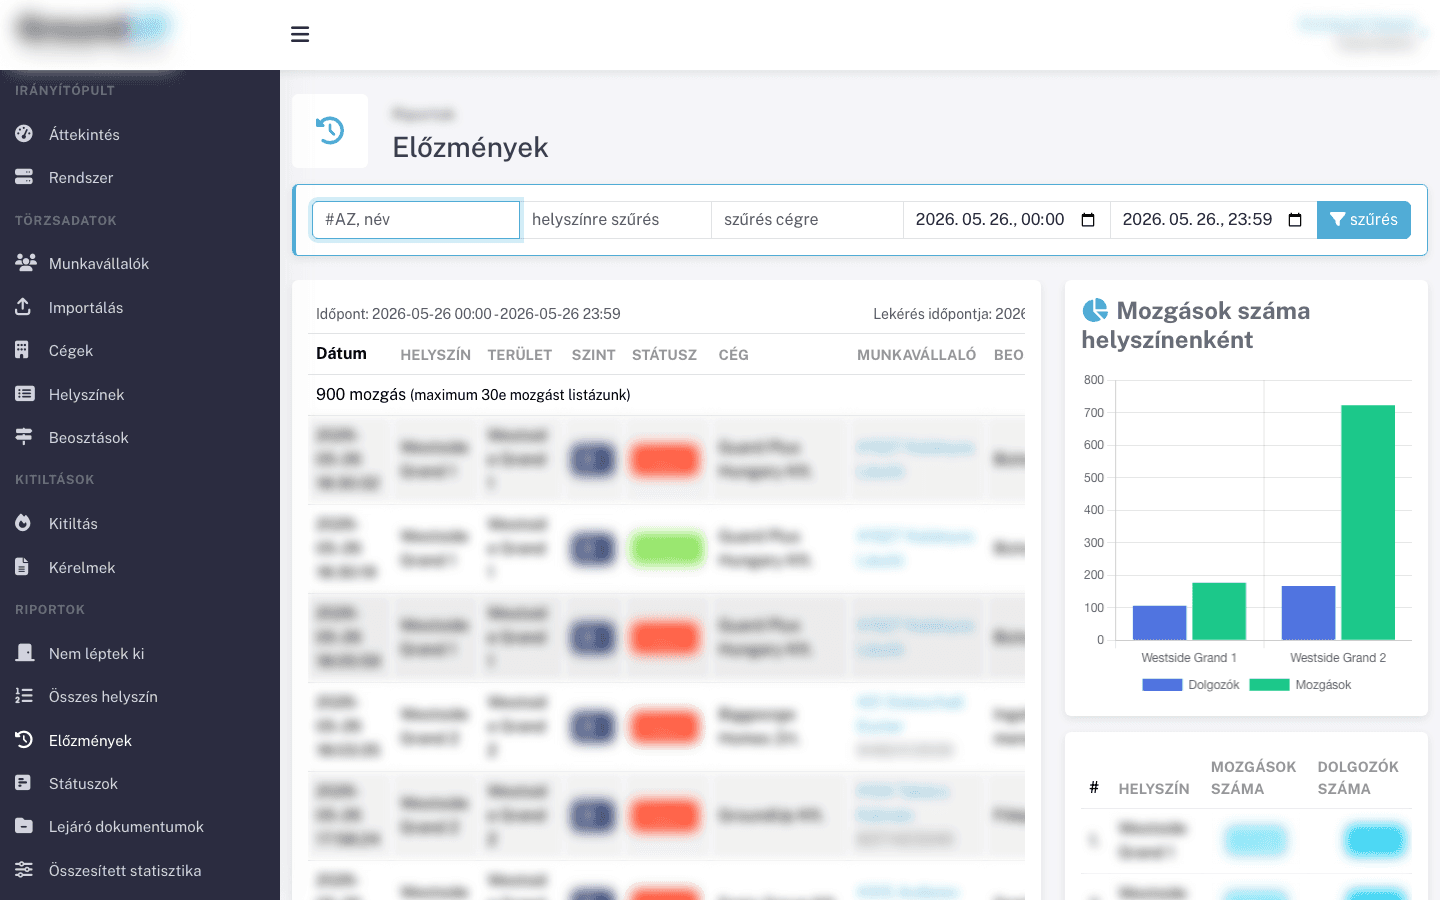Click the STÁTUSZ column header
The image size is (1440, 900).
click(664, 355)
